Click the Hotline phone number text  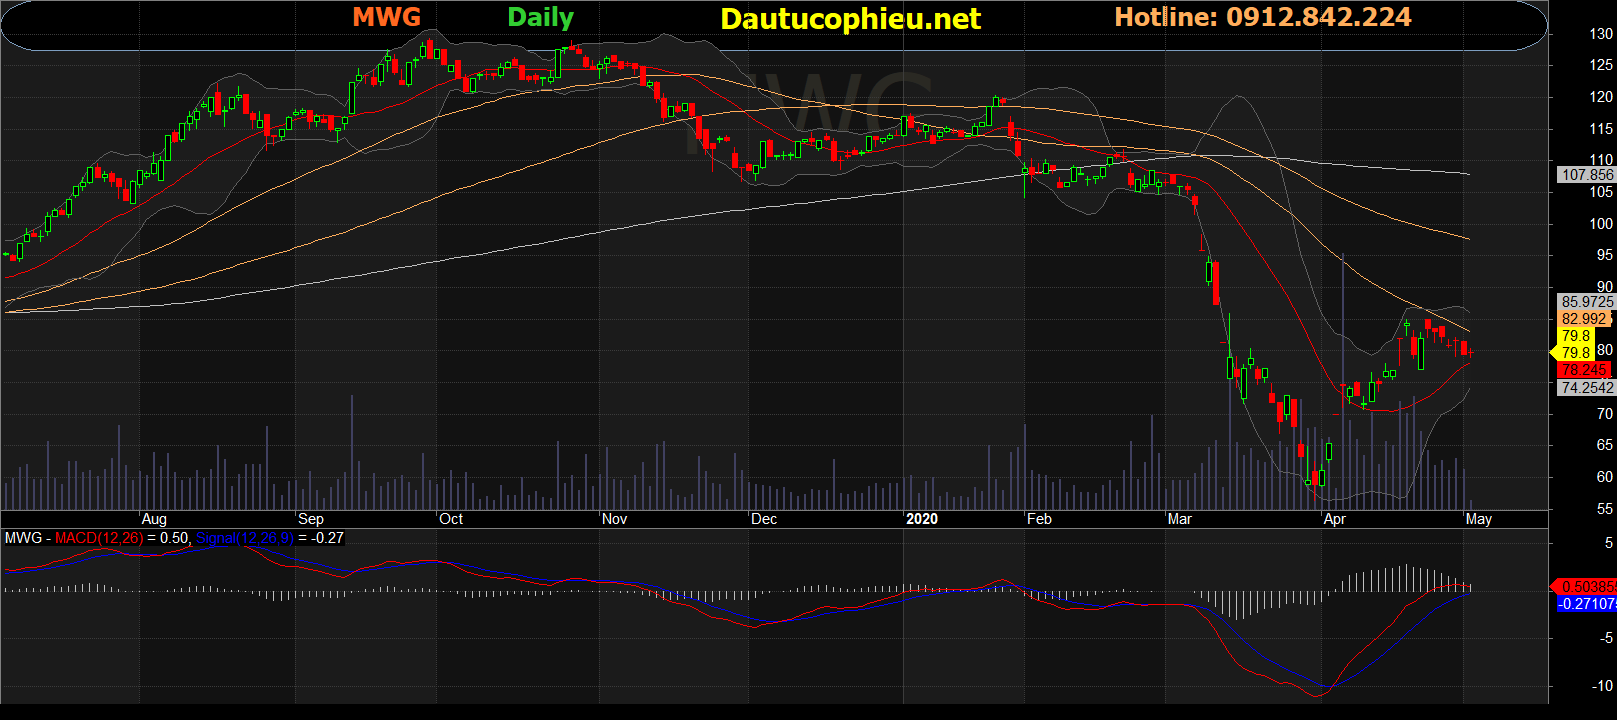[1262, 17]
